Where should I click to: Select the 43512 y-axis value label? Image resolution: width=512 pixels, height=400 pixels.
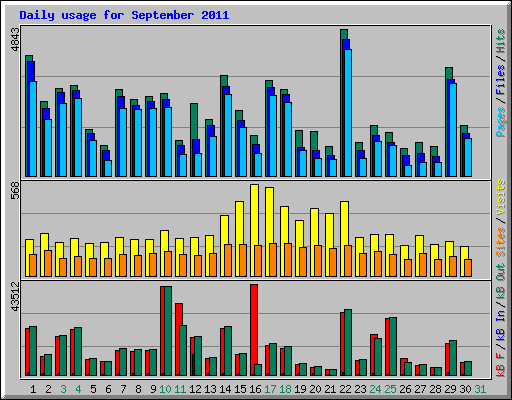coord(15,297)
